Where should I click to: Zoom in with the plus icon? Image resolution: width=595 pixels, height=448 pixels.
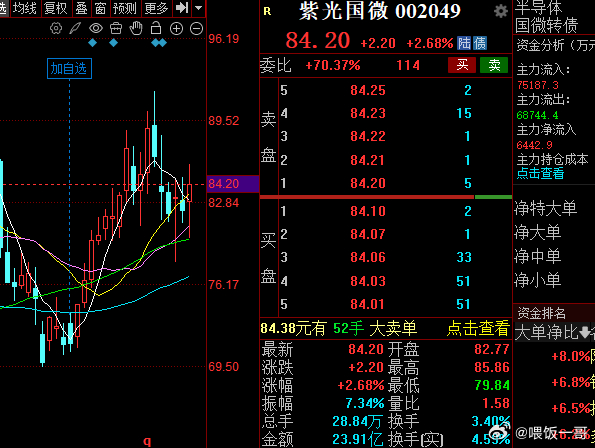tap(176, 29)
